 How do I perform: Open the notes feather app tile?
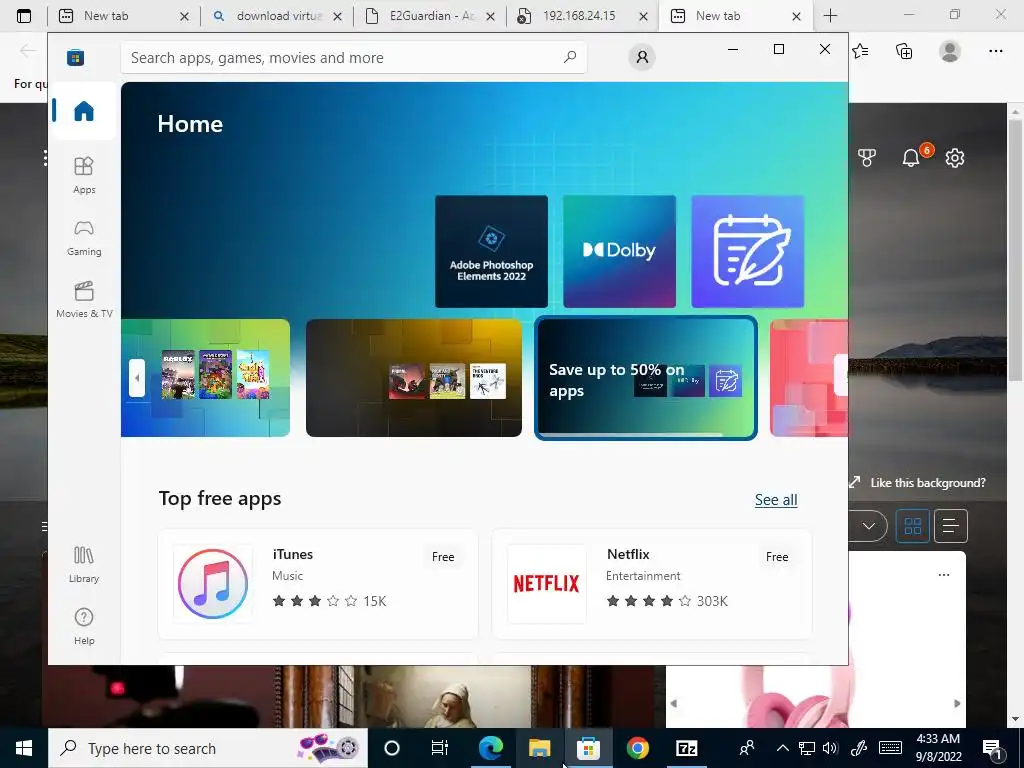[x=747, y=251]
